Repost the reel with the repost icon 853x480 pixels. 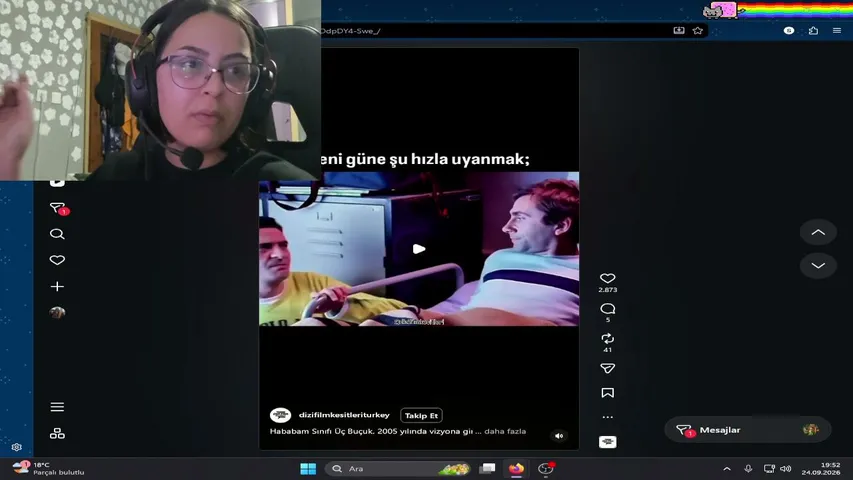(608, 339)
